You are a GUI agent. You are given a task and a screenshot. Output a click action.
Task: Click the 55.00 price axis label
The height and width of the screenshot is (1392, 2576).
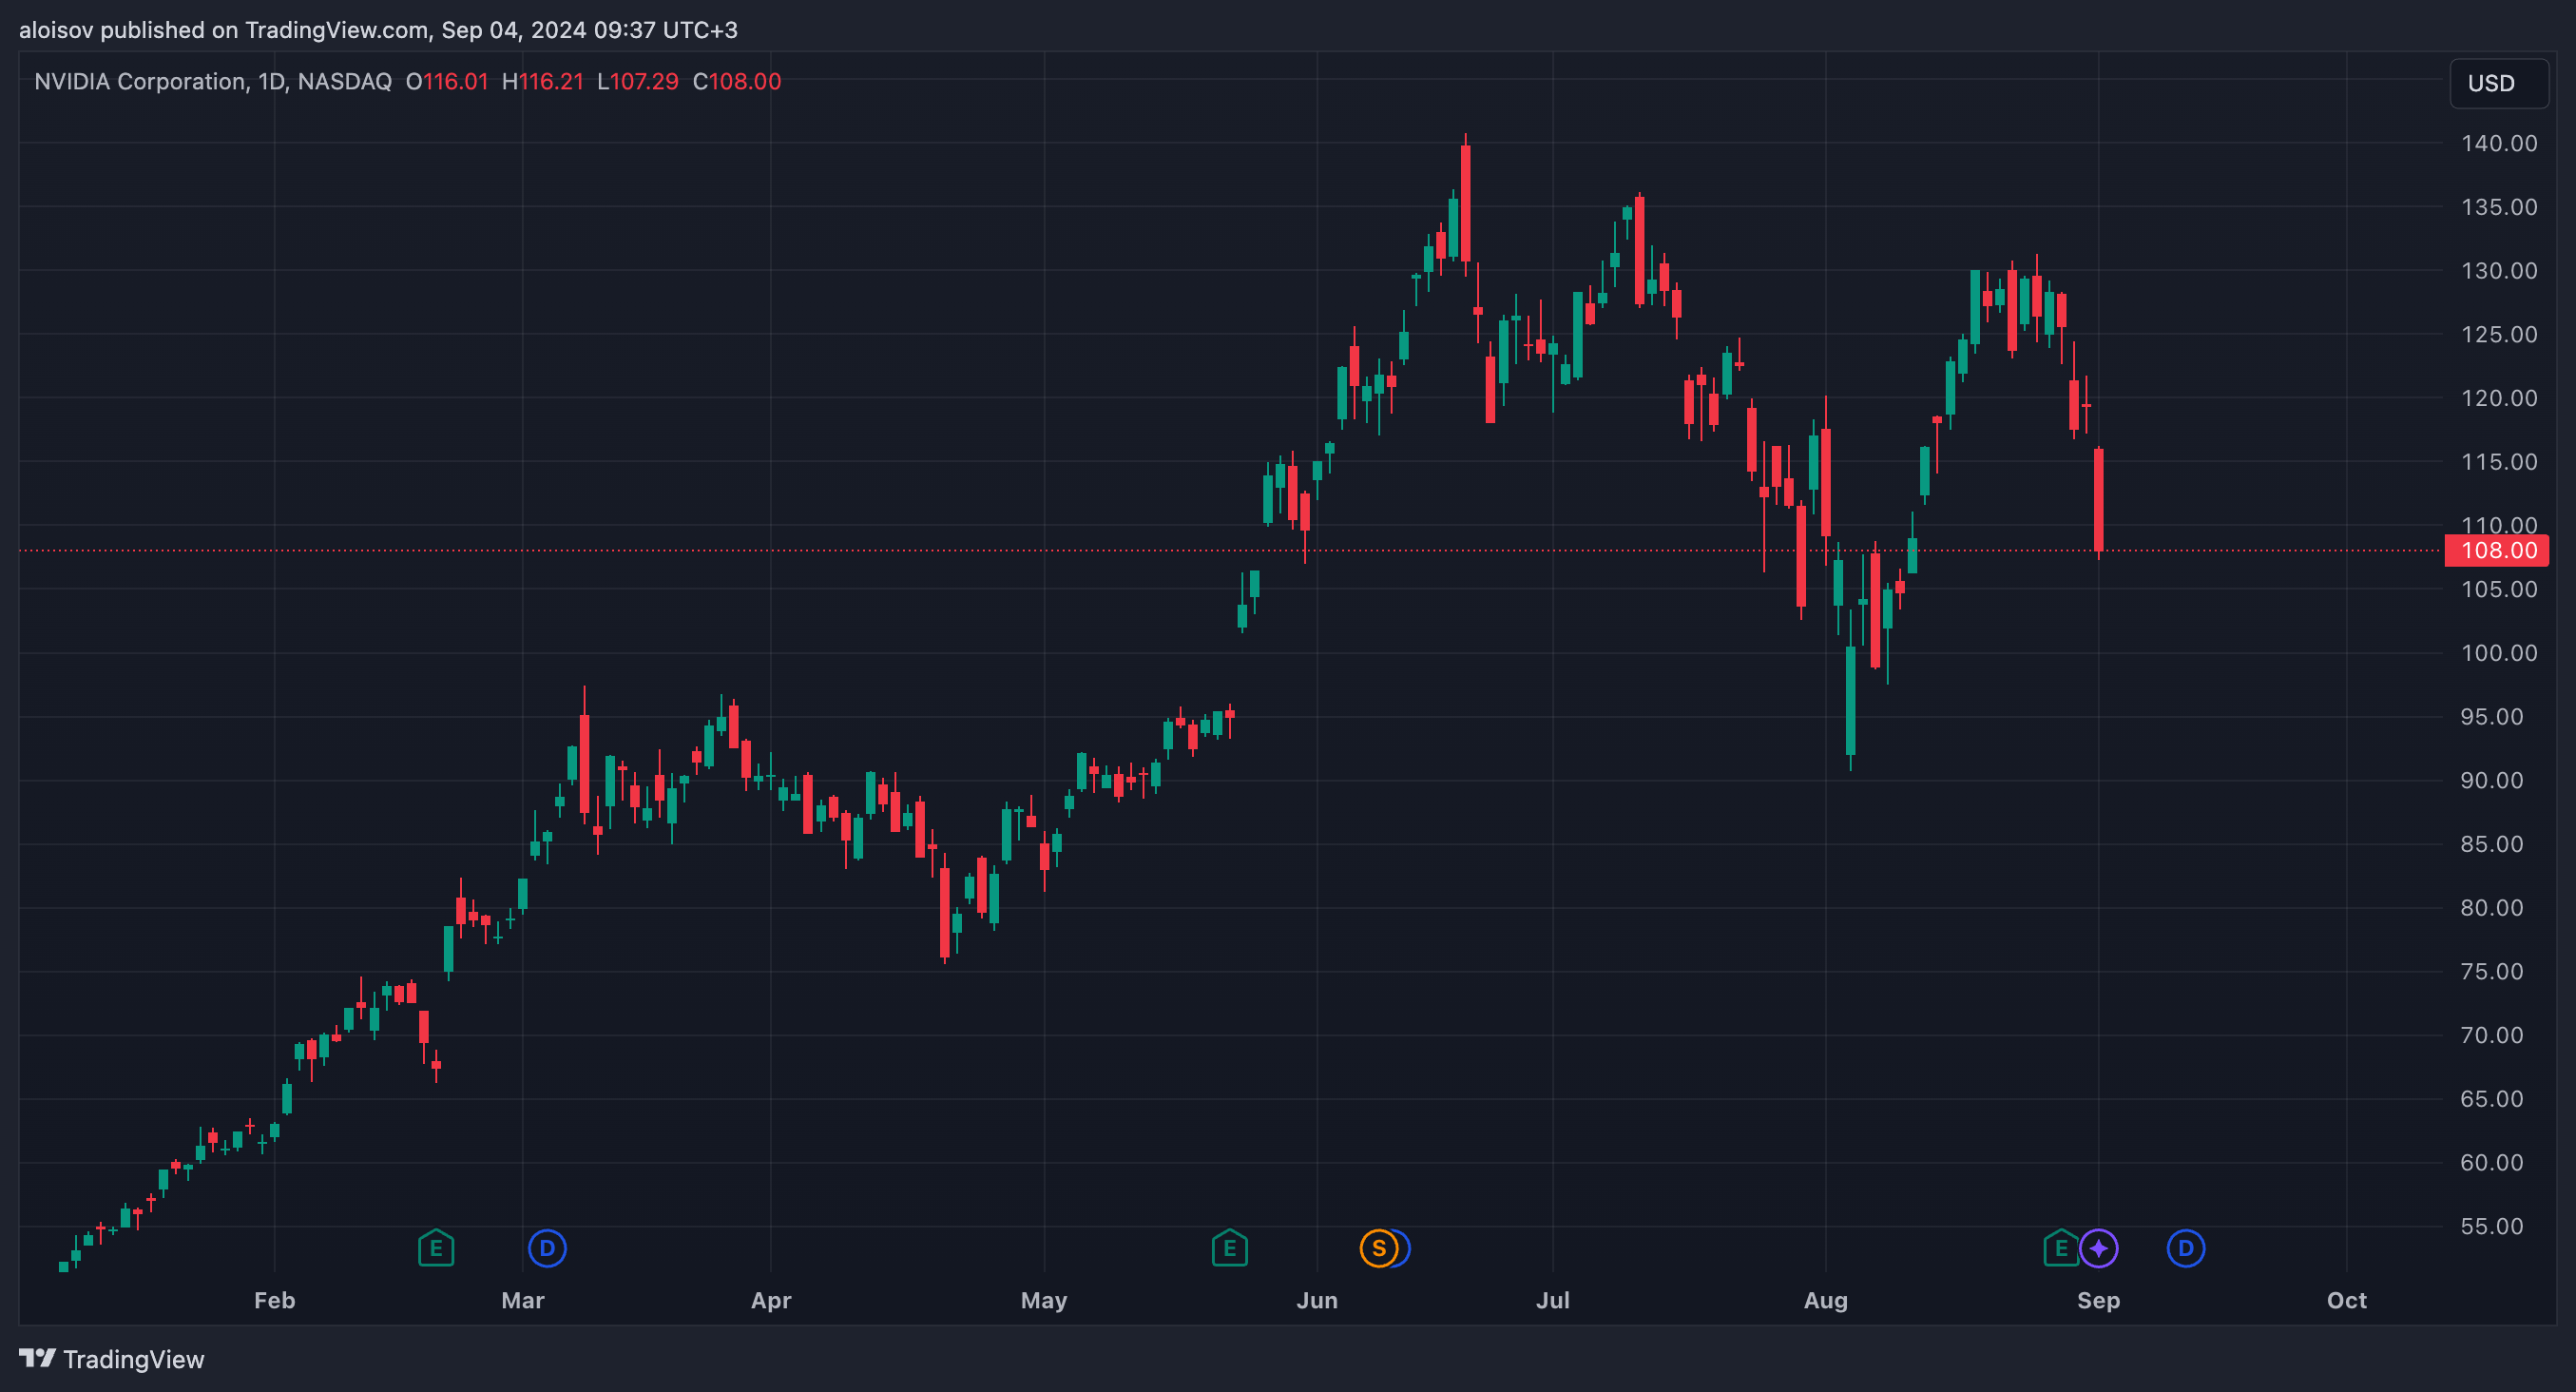(2491, 1227)
